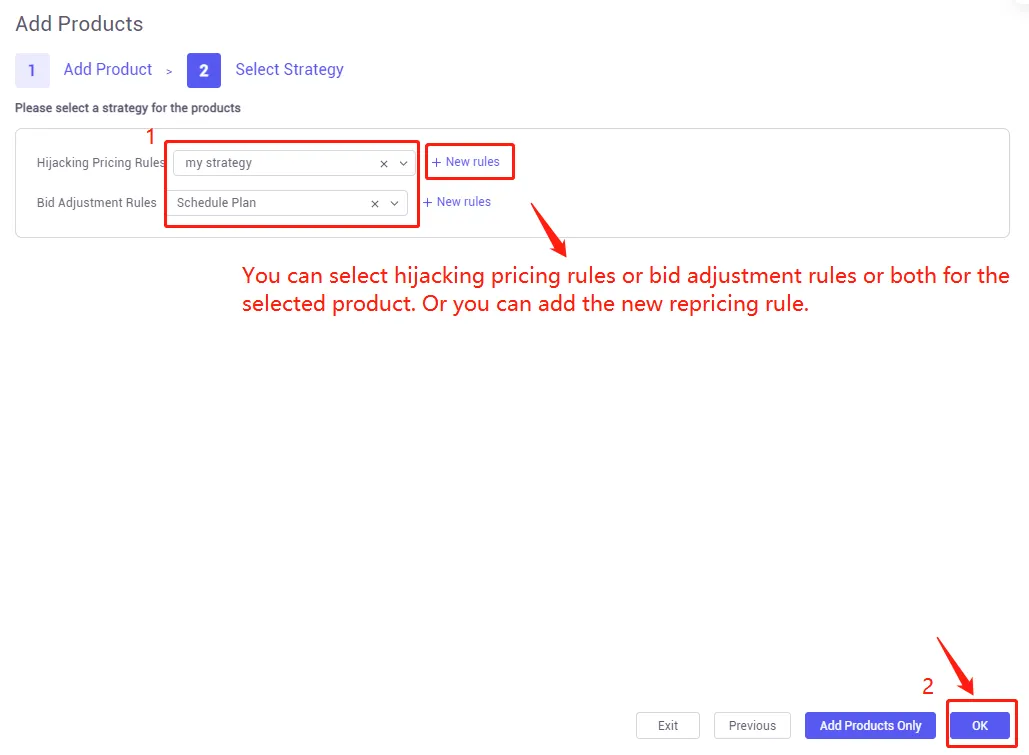Click the plus icon beside lower New rules
Viewport: 1029px width, 755px height.
pyautogui.click(x=427, y=201)
